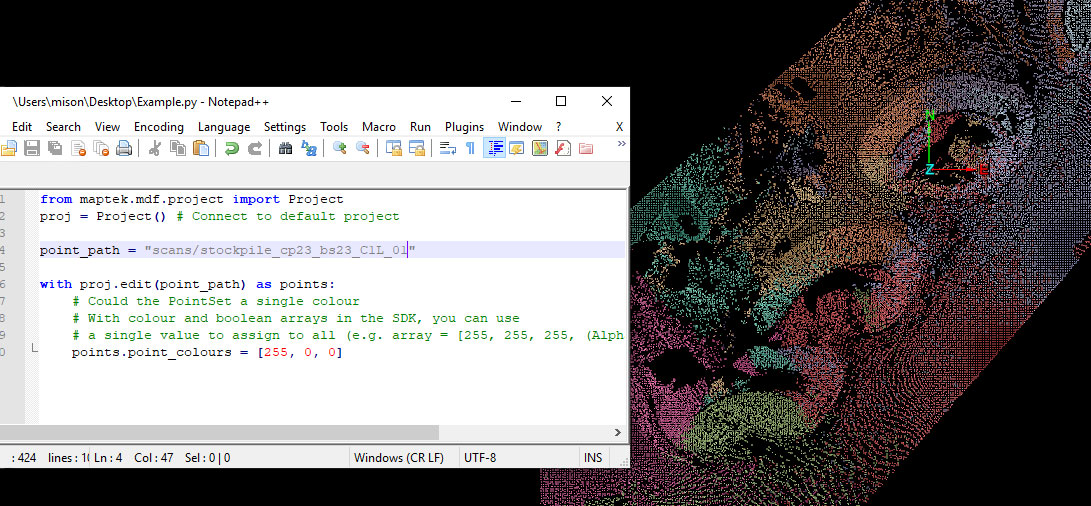
Task: Click the horizontal scrollbar right arrow
Action: click(618, 432)
